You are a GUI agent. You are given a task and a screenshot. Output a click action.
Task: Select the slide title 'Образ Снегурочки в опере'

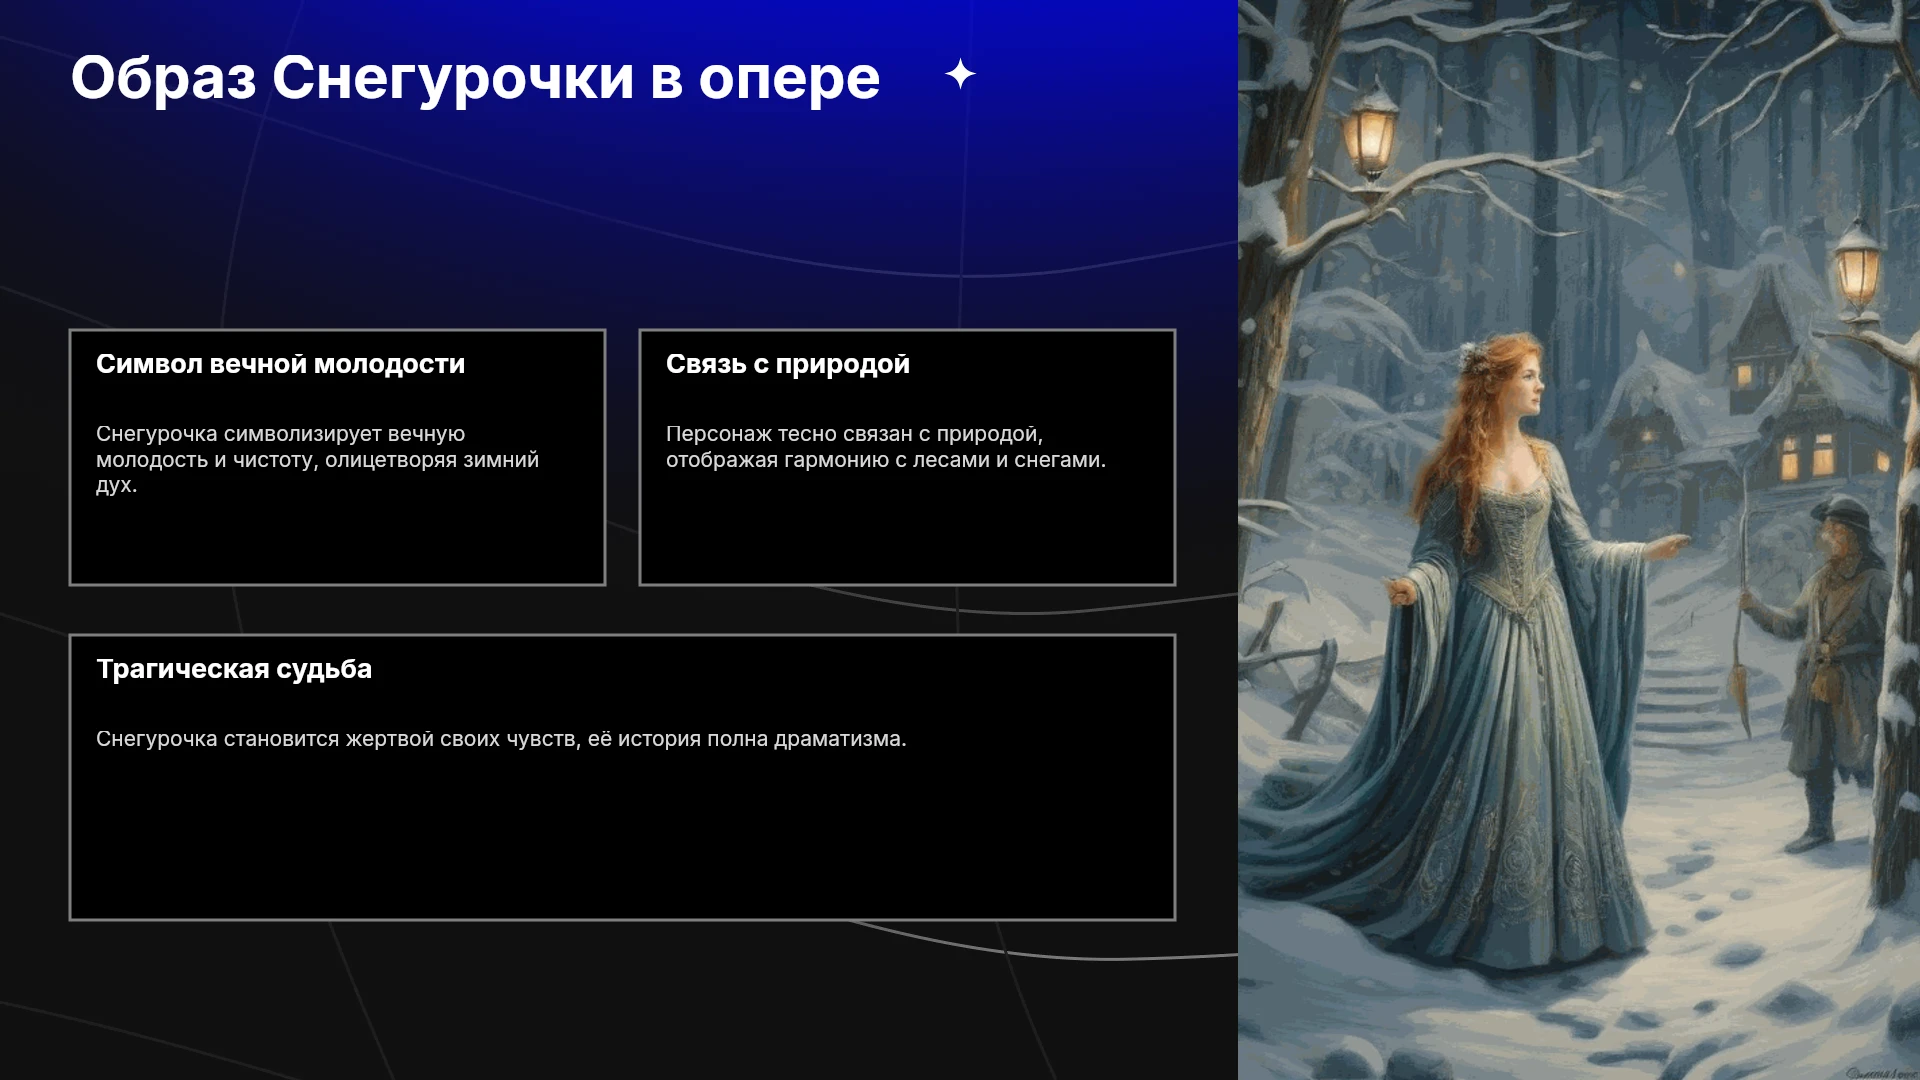pyautogui.click(x=475, y=78)
